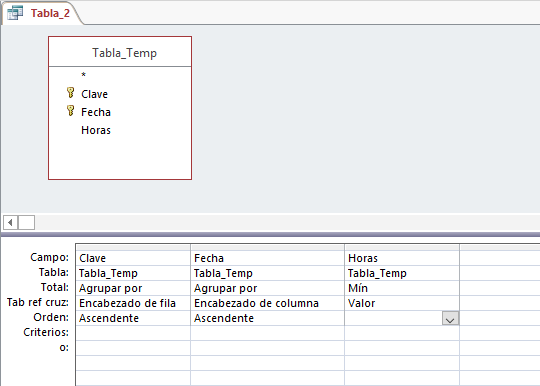Click the column selector bar above Clave

[133, 247]
